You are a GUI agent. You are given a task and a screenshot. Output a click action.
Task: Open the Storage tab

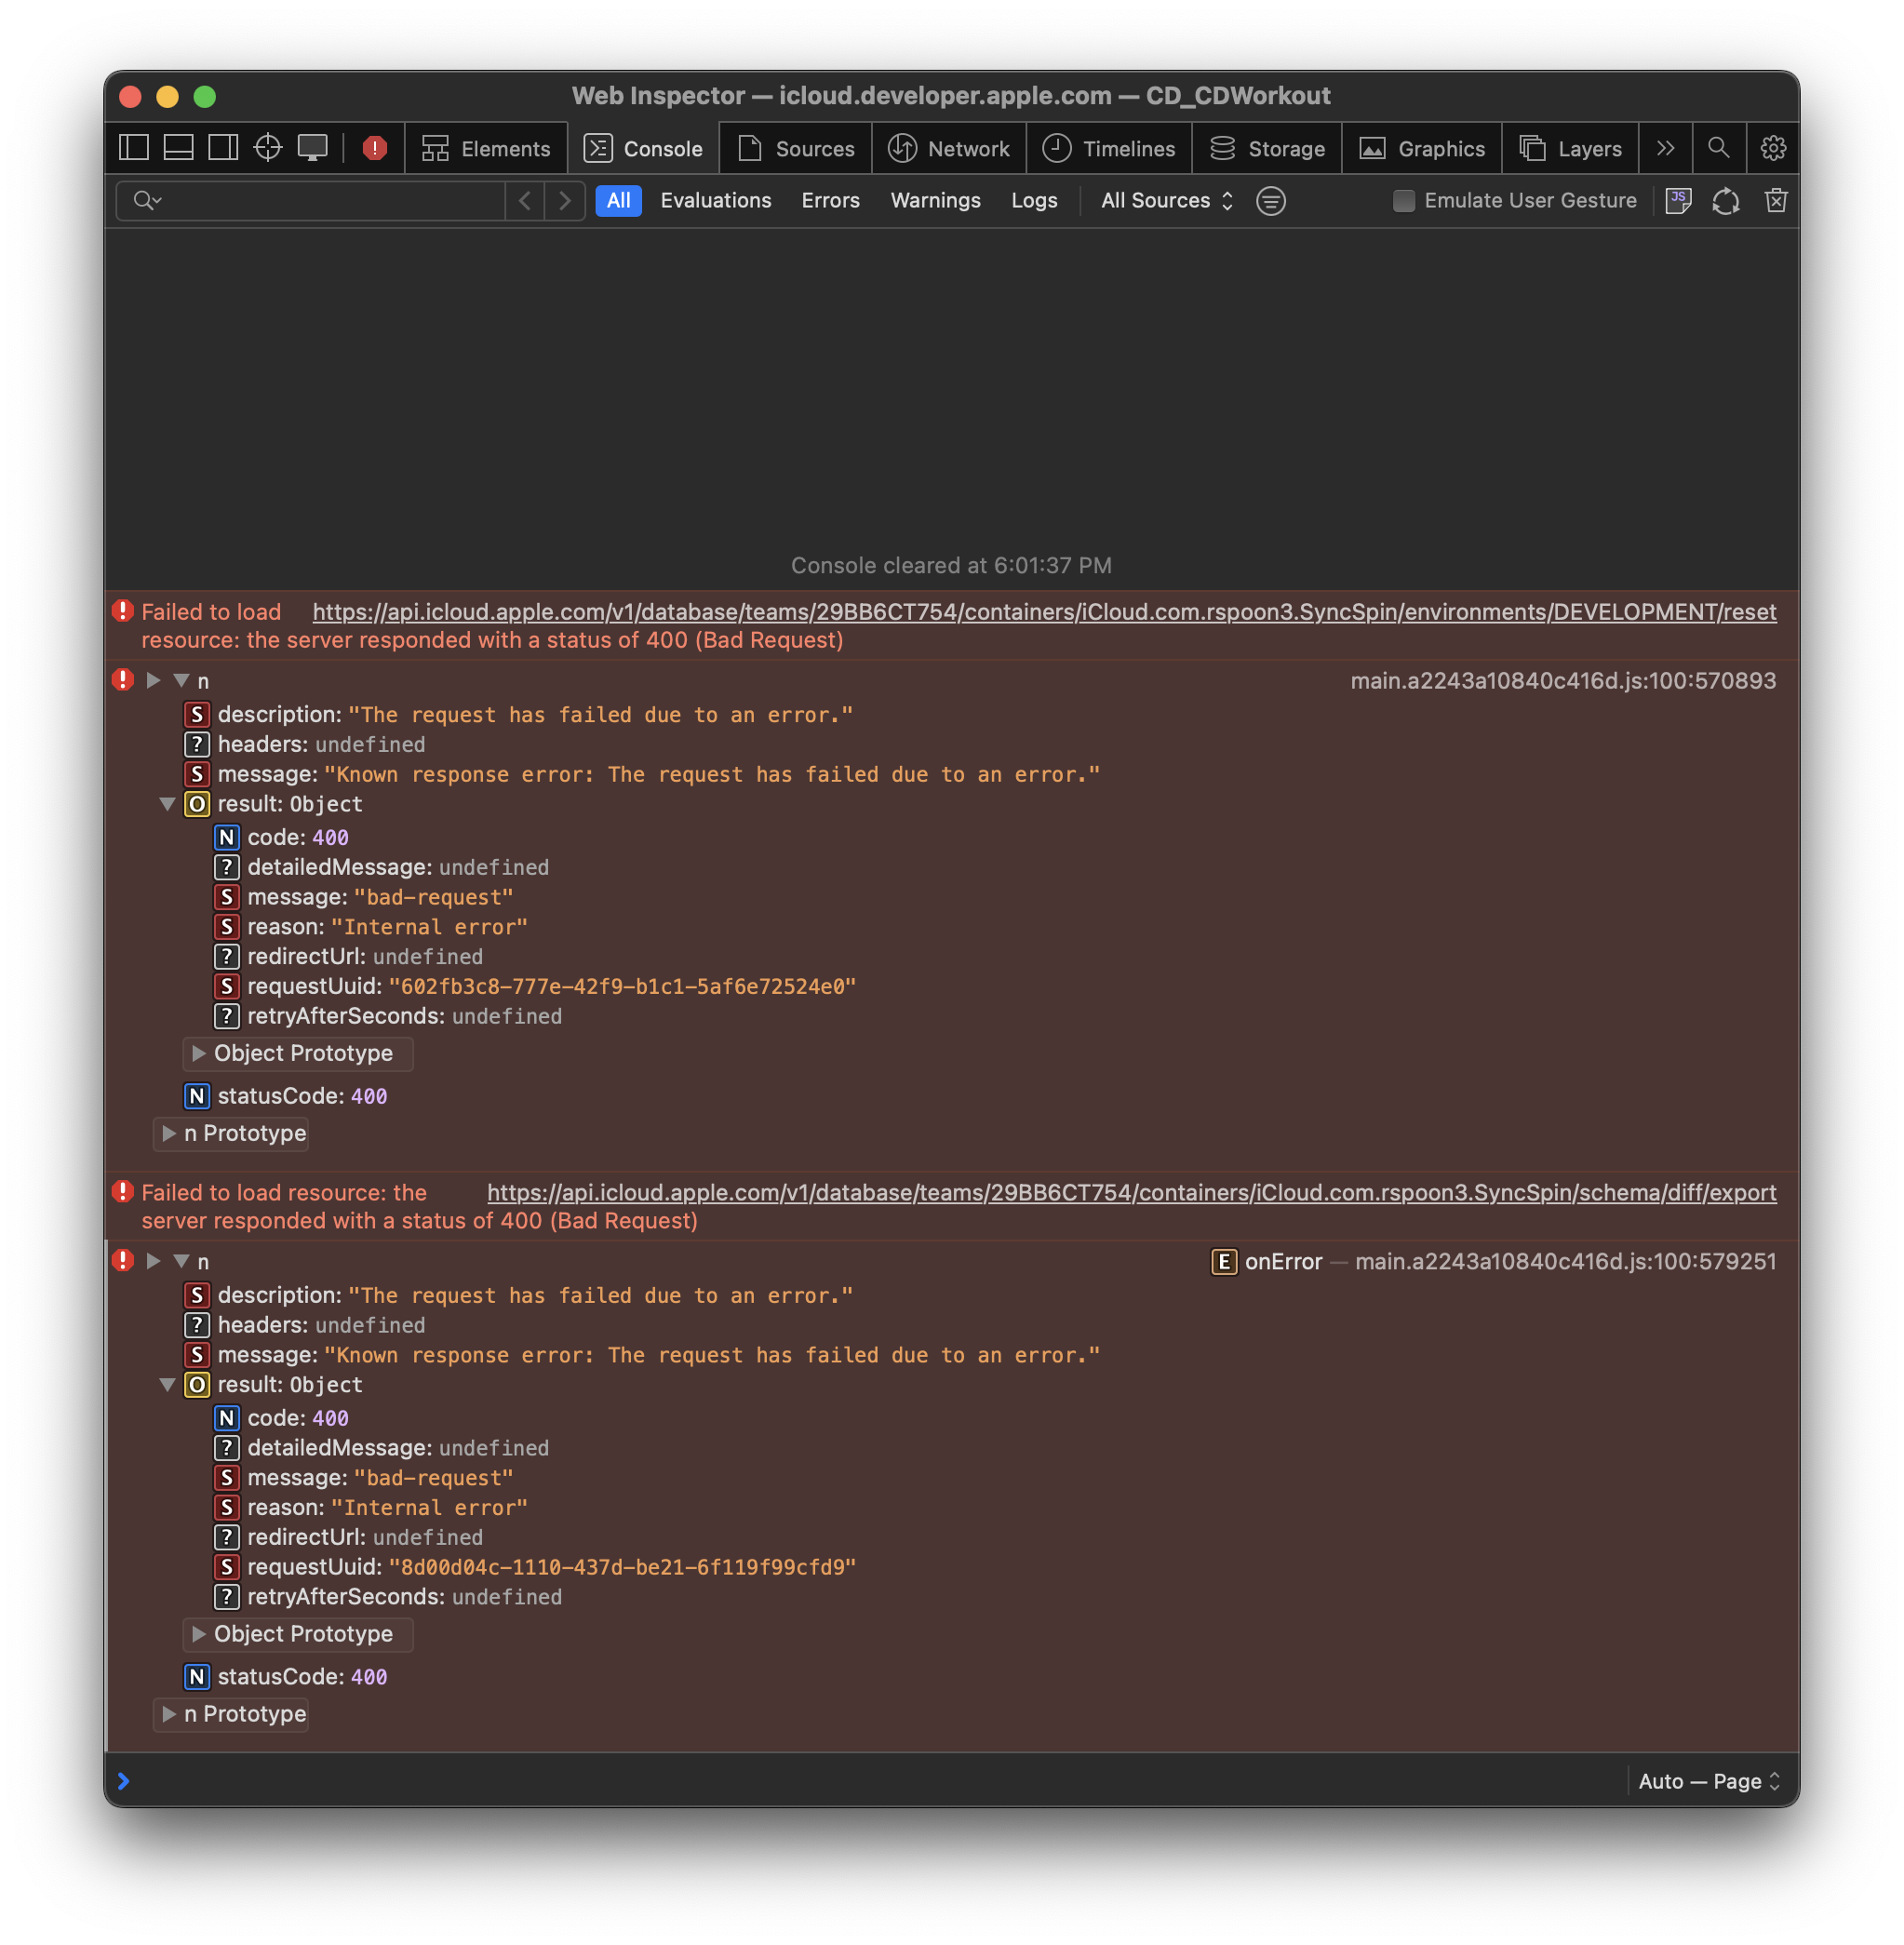1267,149
